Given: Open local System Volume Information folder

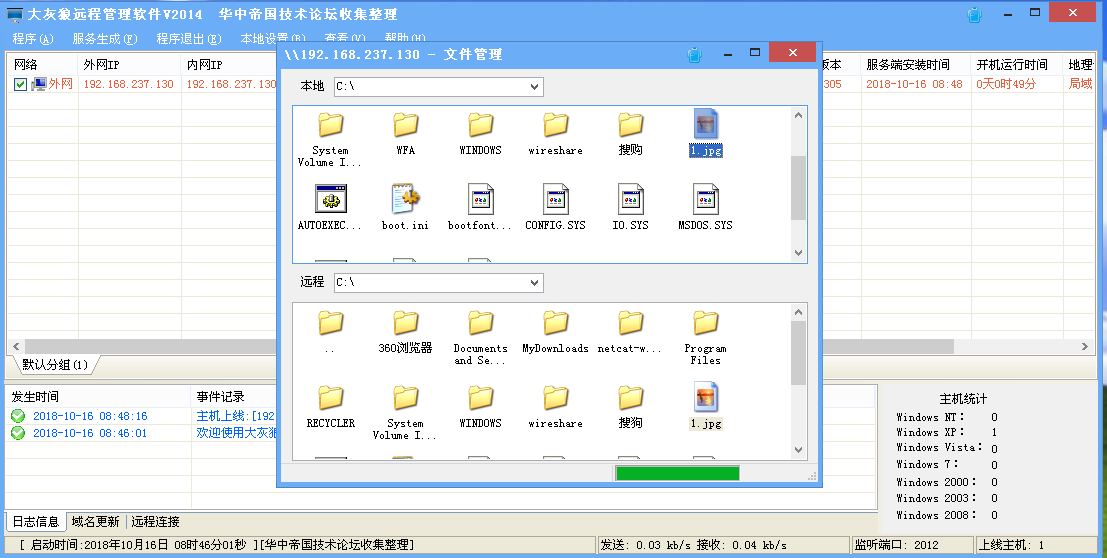Looking at the screenshot, I should (330, 138).
